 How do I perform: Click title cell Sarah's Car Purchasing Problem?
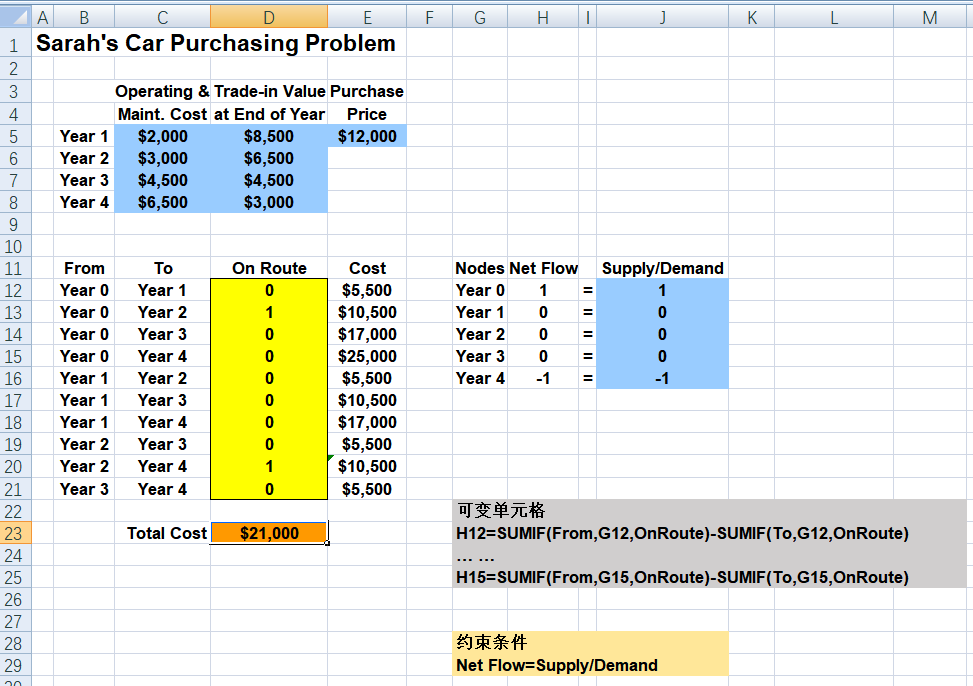click(x=216, y=43)
